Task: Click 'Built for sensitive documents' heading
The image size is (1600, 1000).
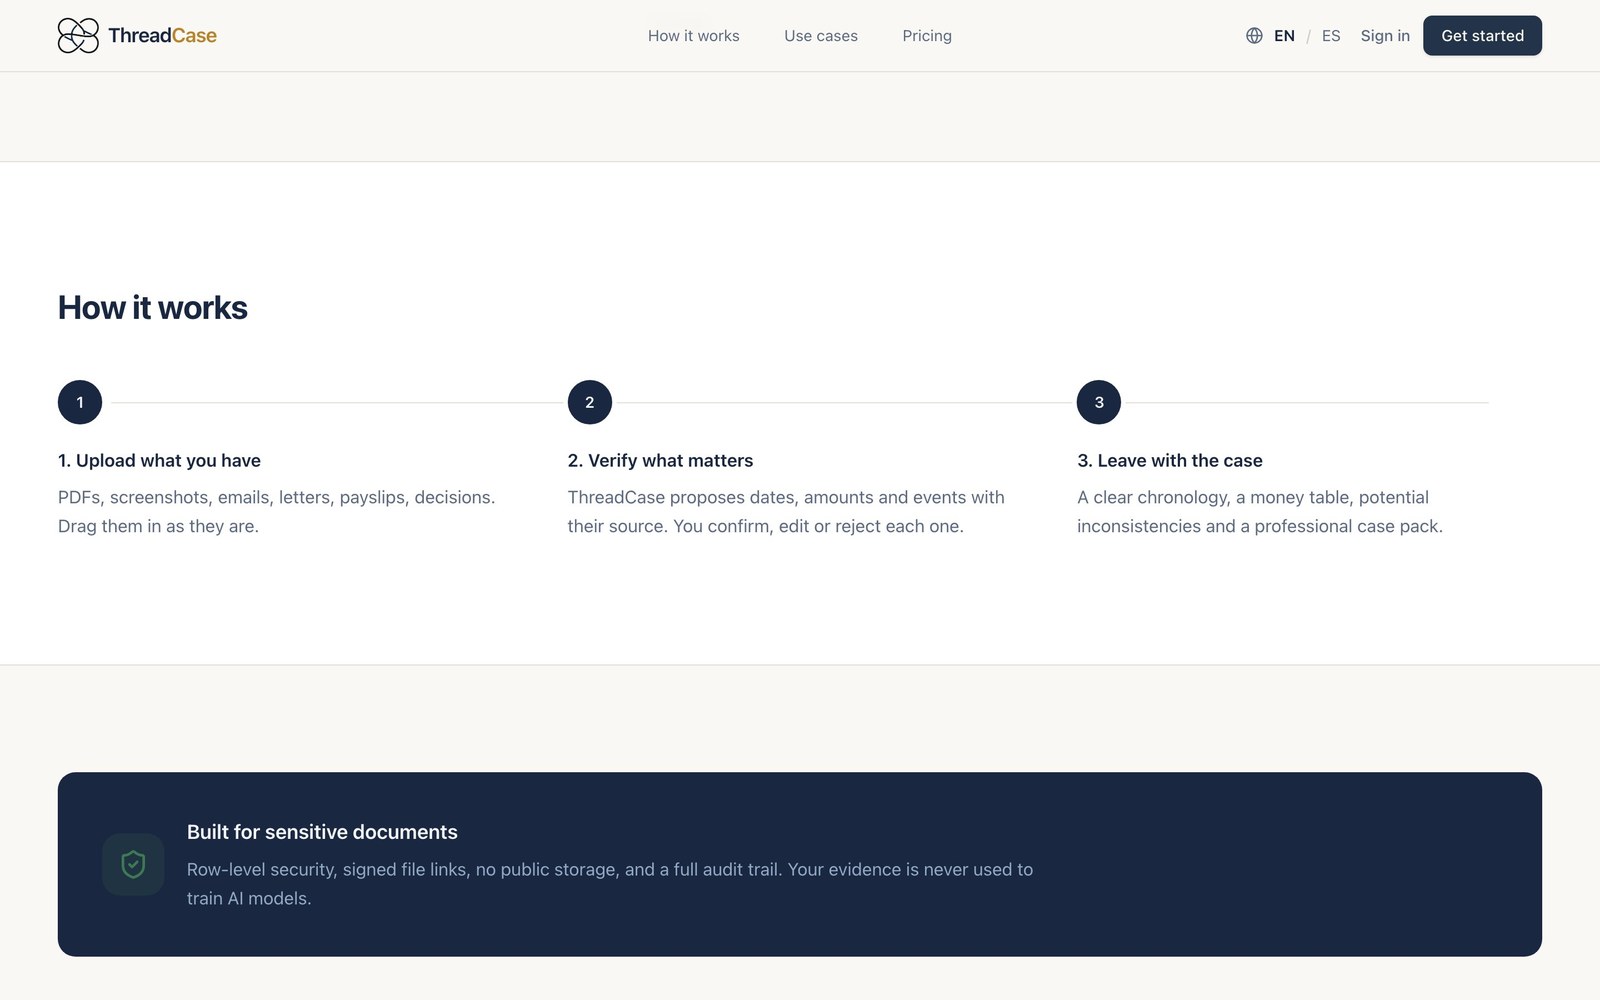Action: tap(322, 832)
